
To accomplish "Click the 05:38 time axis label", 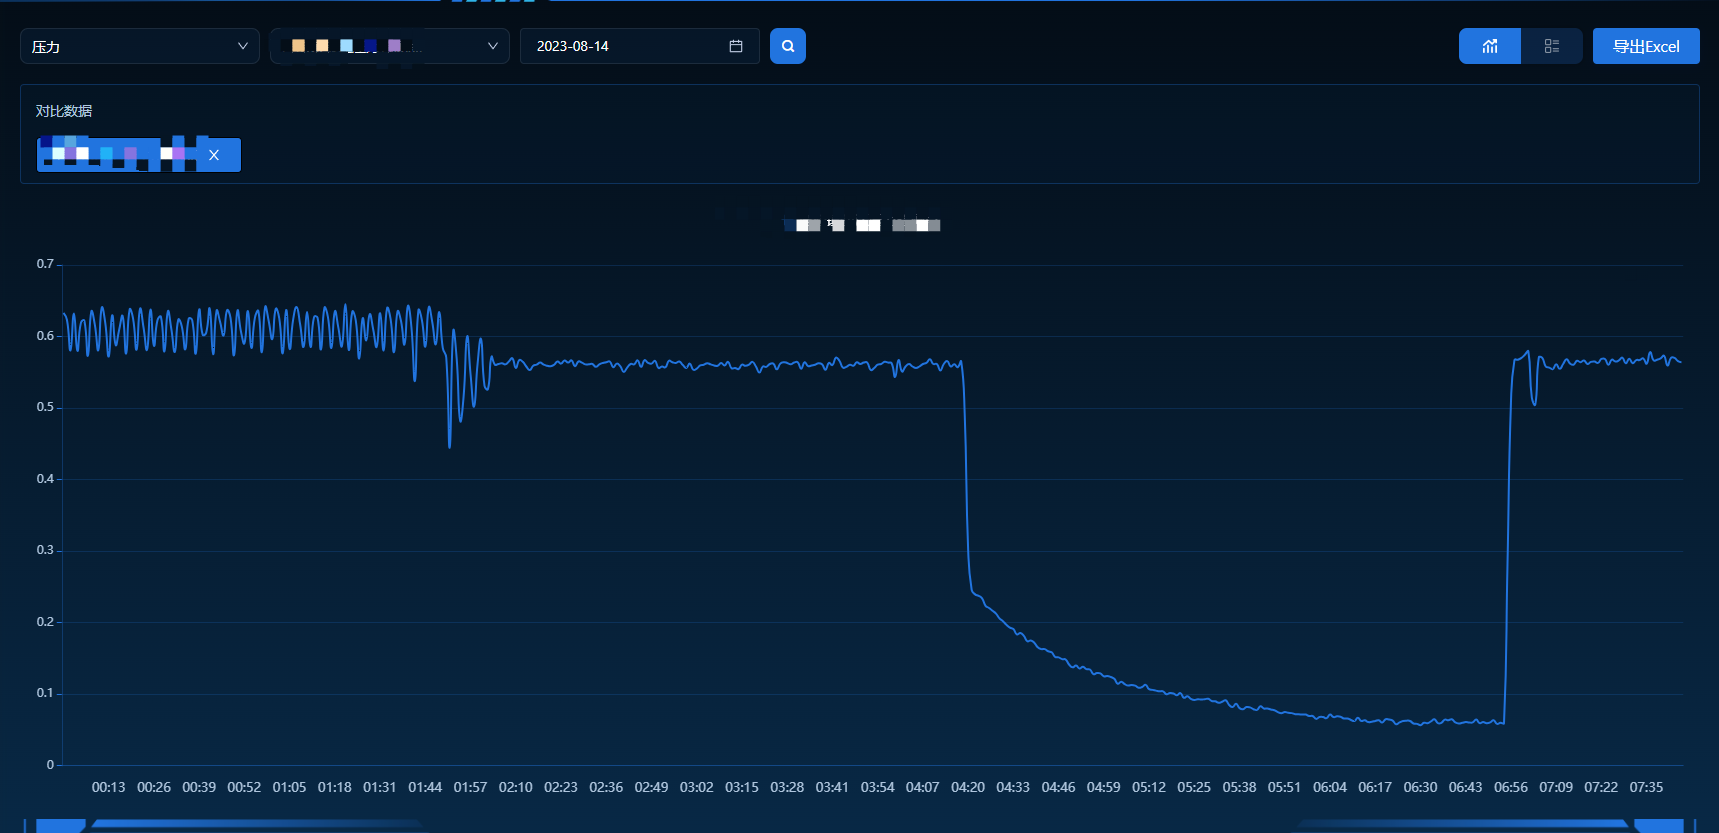I will [1240, 787].
